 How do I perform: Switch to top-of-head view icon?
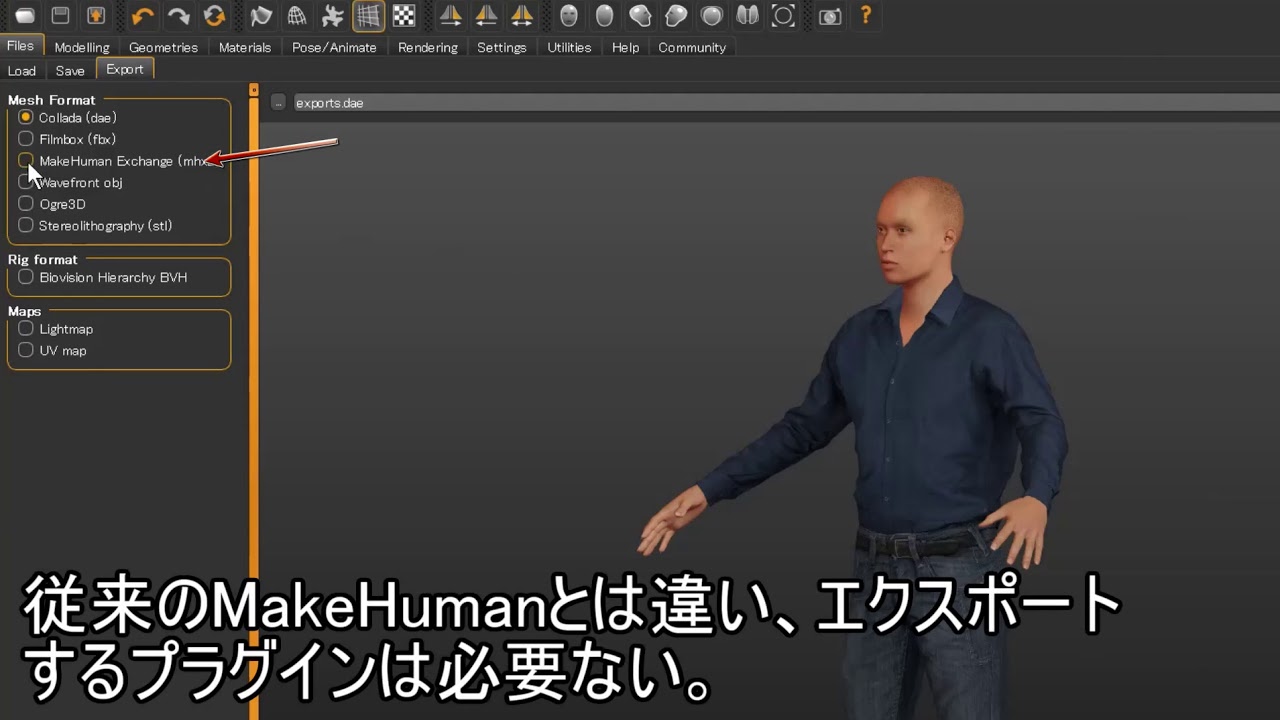click(712, 15)
